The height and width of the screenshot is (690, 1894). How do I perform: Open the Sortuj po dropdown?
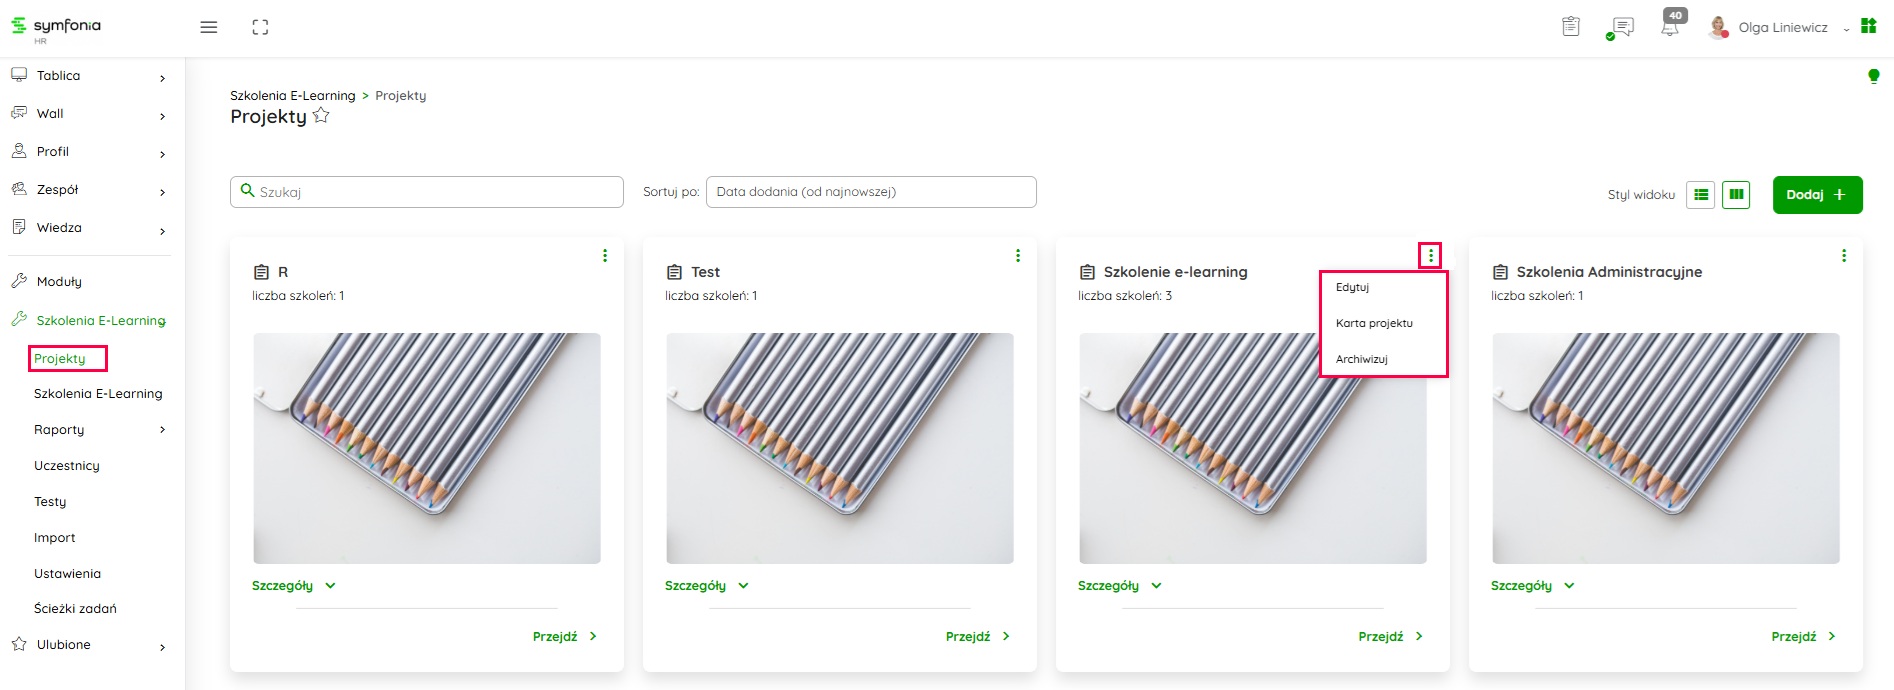click(870, 192)
